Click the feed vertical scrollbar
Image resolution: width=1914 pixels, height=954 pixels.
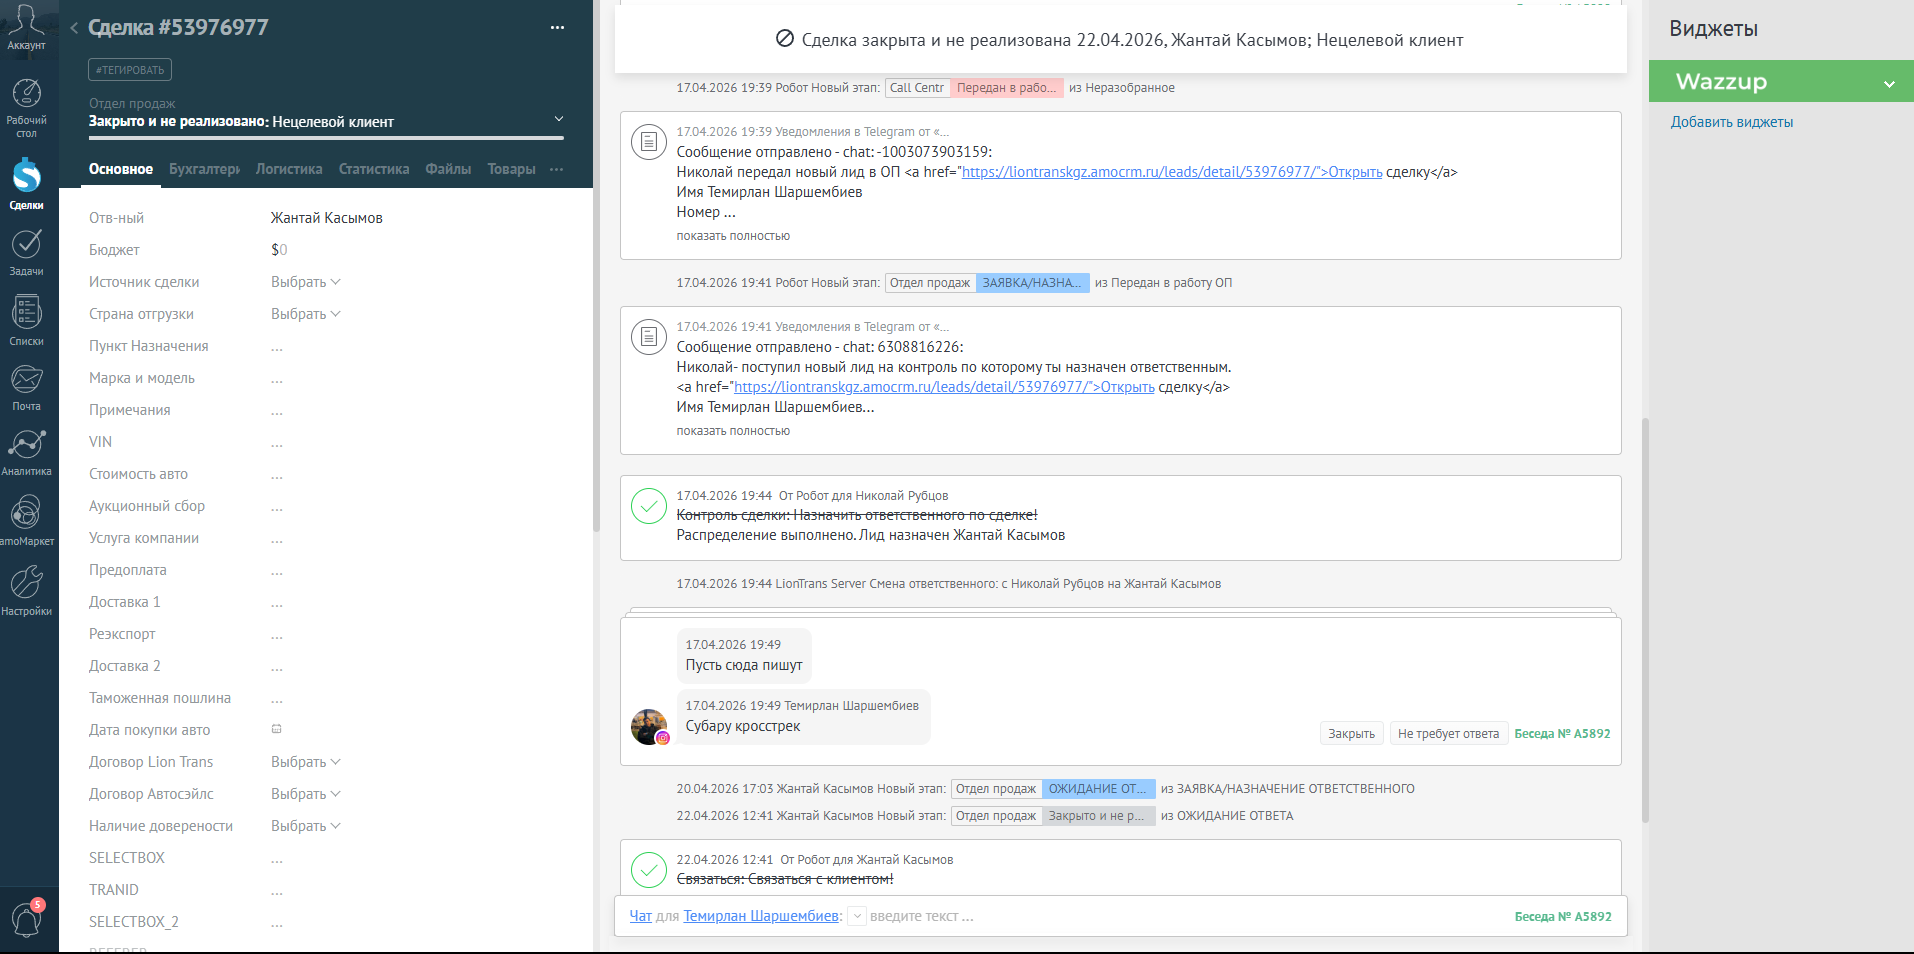tap(1645, 620)
